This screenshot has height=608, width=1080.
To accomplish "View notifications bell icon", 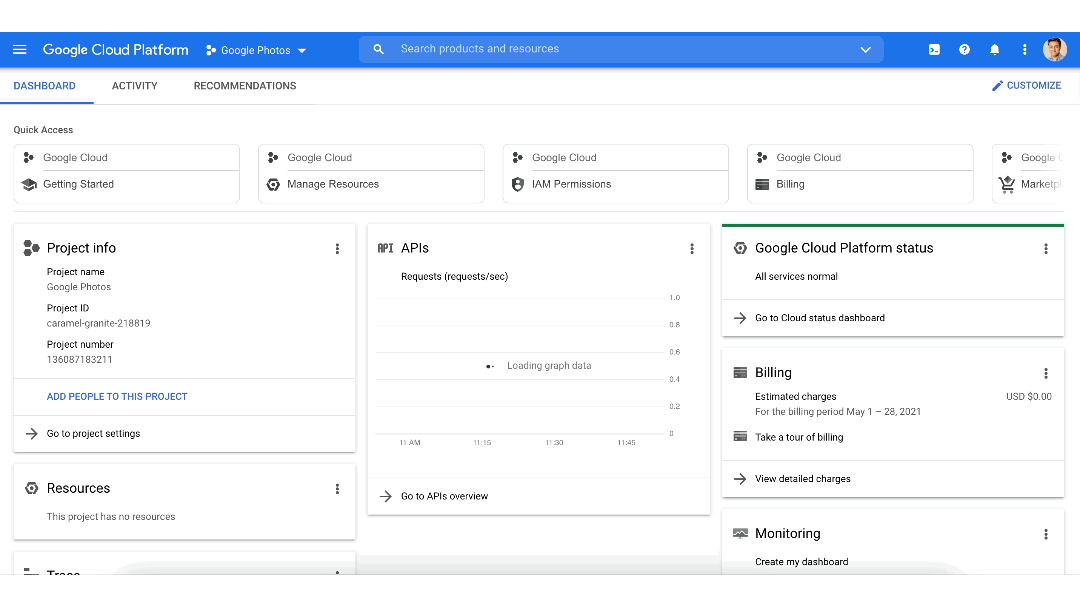I will coord(994,50).
